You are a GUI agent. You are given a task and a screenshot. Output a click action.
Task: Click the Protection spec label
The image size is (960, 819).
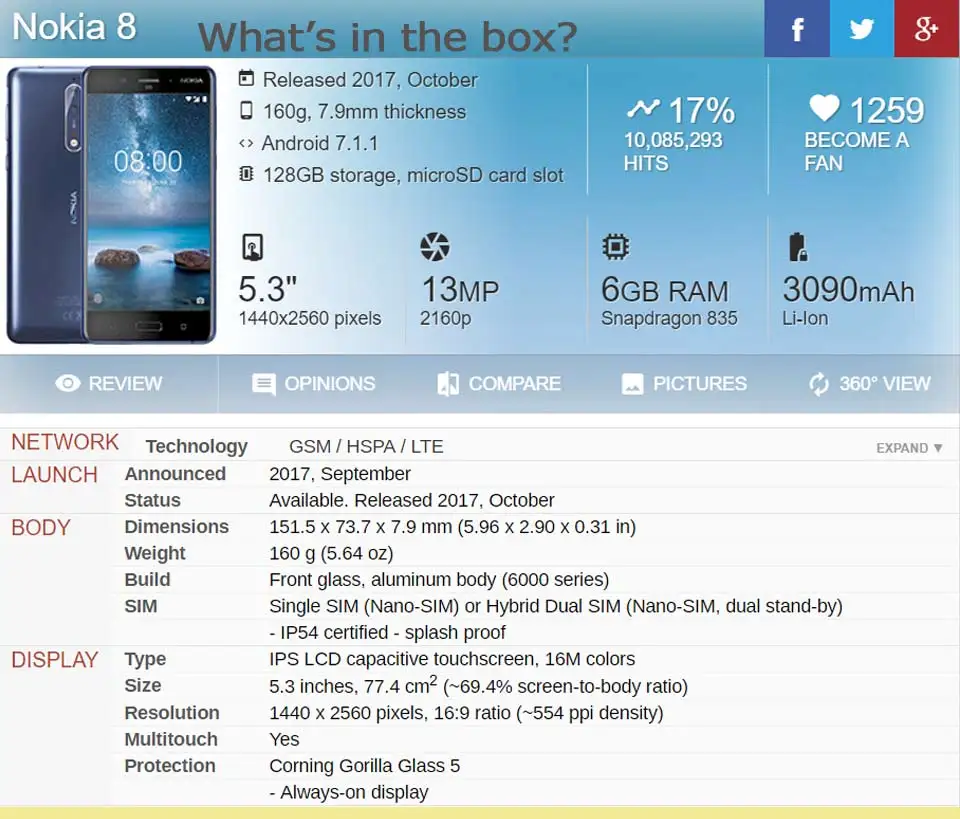(x=170, y=765)
